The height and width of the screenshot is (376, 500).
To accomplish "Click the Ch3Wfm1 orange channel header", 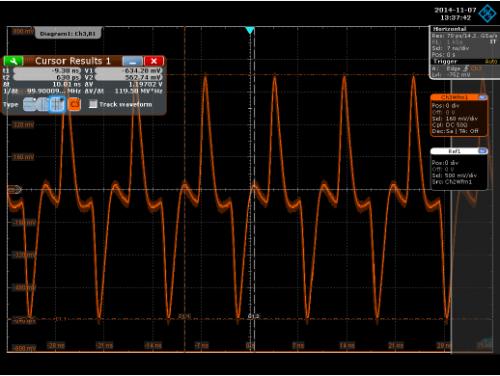I will coord(454,97).
